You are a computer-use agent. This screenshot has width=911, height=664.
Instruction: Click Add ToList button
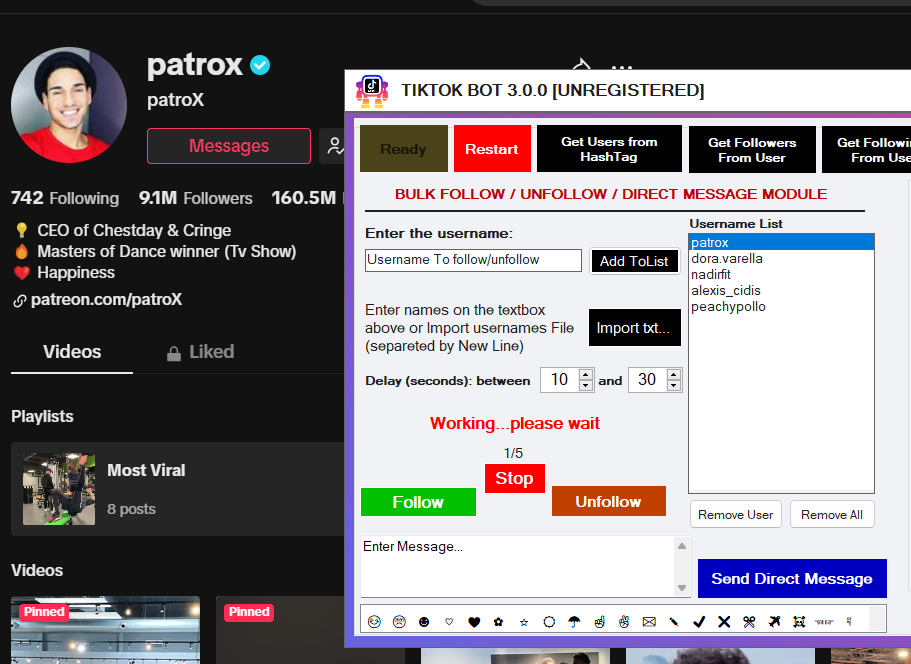pyautogui.click(x=634, y=261)
